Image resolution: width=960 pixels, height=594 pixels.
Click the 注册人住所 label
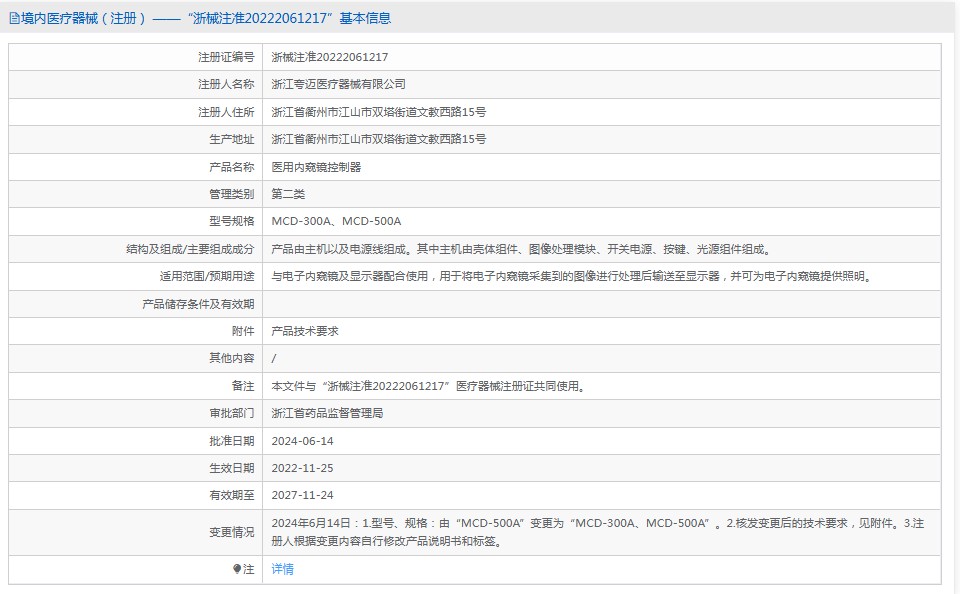pos(226,112)
